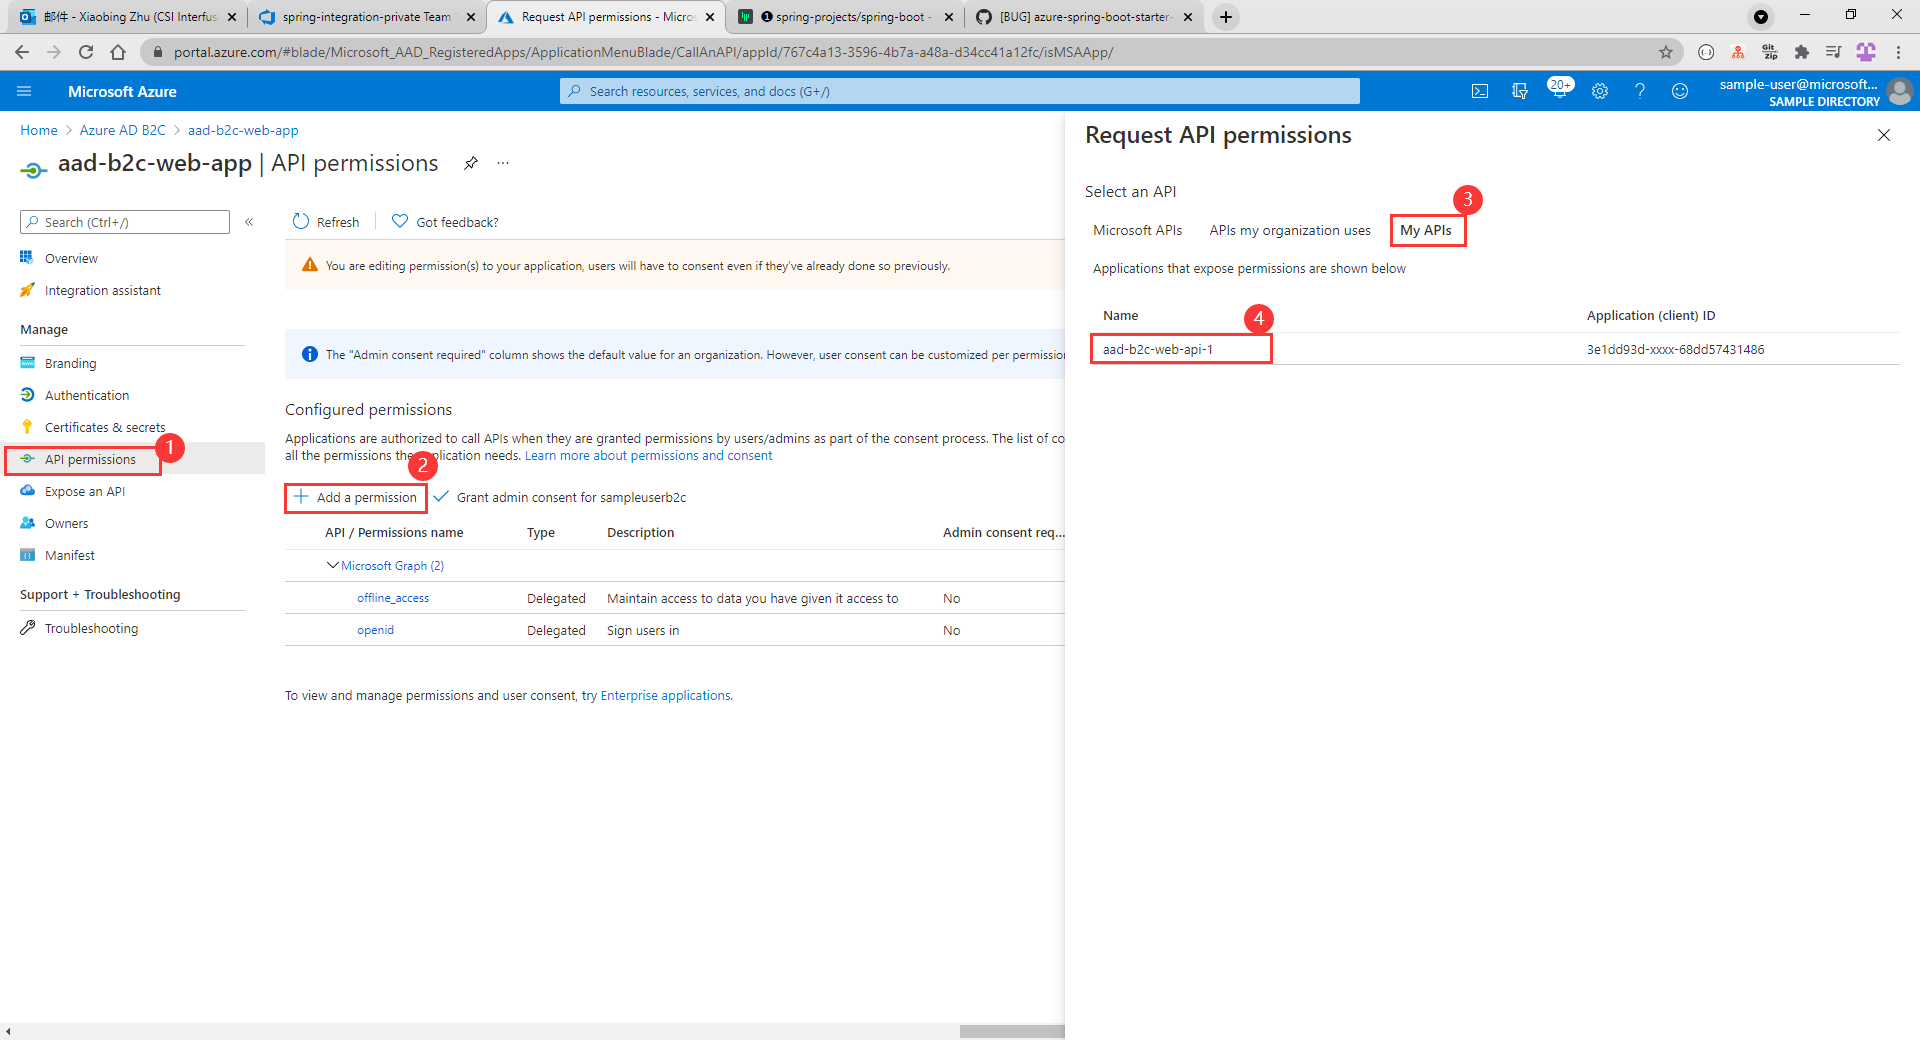Open portal settings gear icon
The width and height of the screenshot is (1920, 1040).
point(1600,91)
